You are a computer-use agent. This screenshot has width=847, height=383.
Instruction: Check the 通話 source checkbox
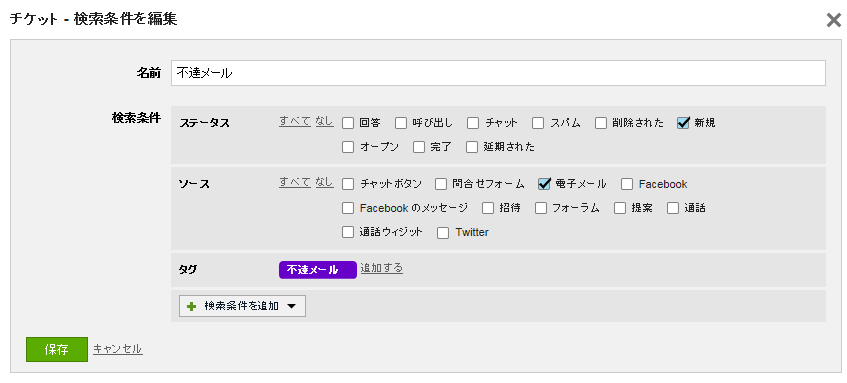pos(673,208)
